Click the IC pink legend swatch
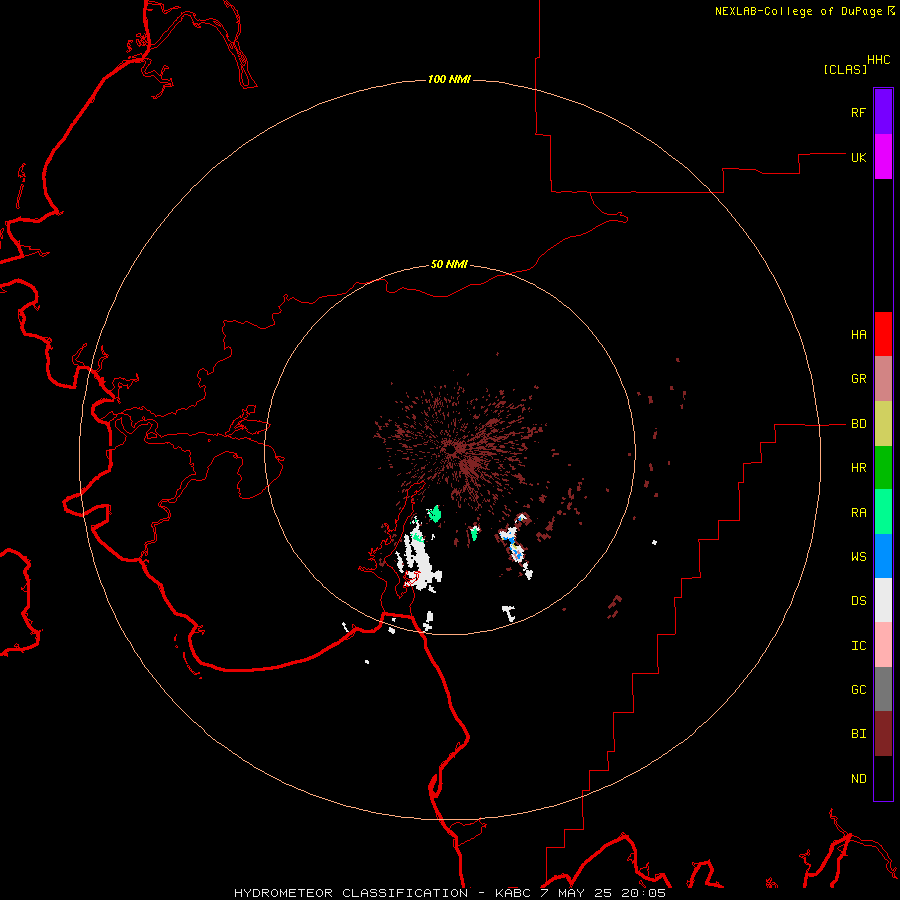This screenshot has height=900, width=900. coord(883,645)
